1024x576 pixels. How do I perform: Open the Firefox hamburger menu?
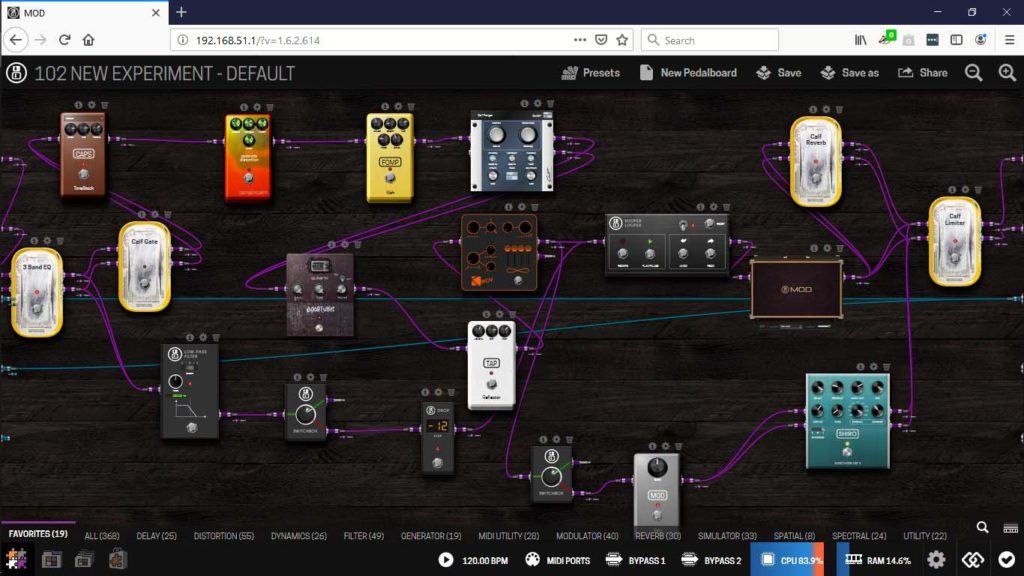pos(1009,40)
